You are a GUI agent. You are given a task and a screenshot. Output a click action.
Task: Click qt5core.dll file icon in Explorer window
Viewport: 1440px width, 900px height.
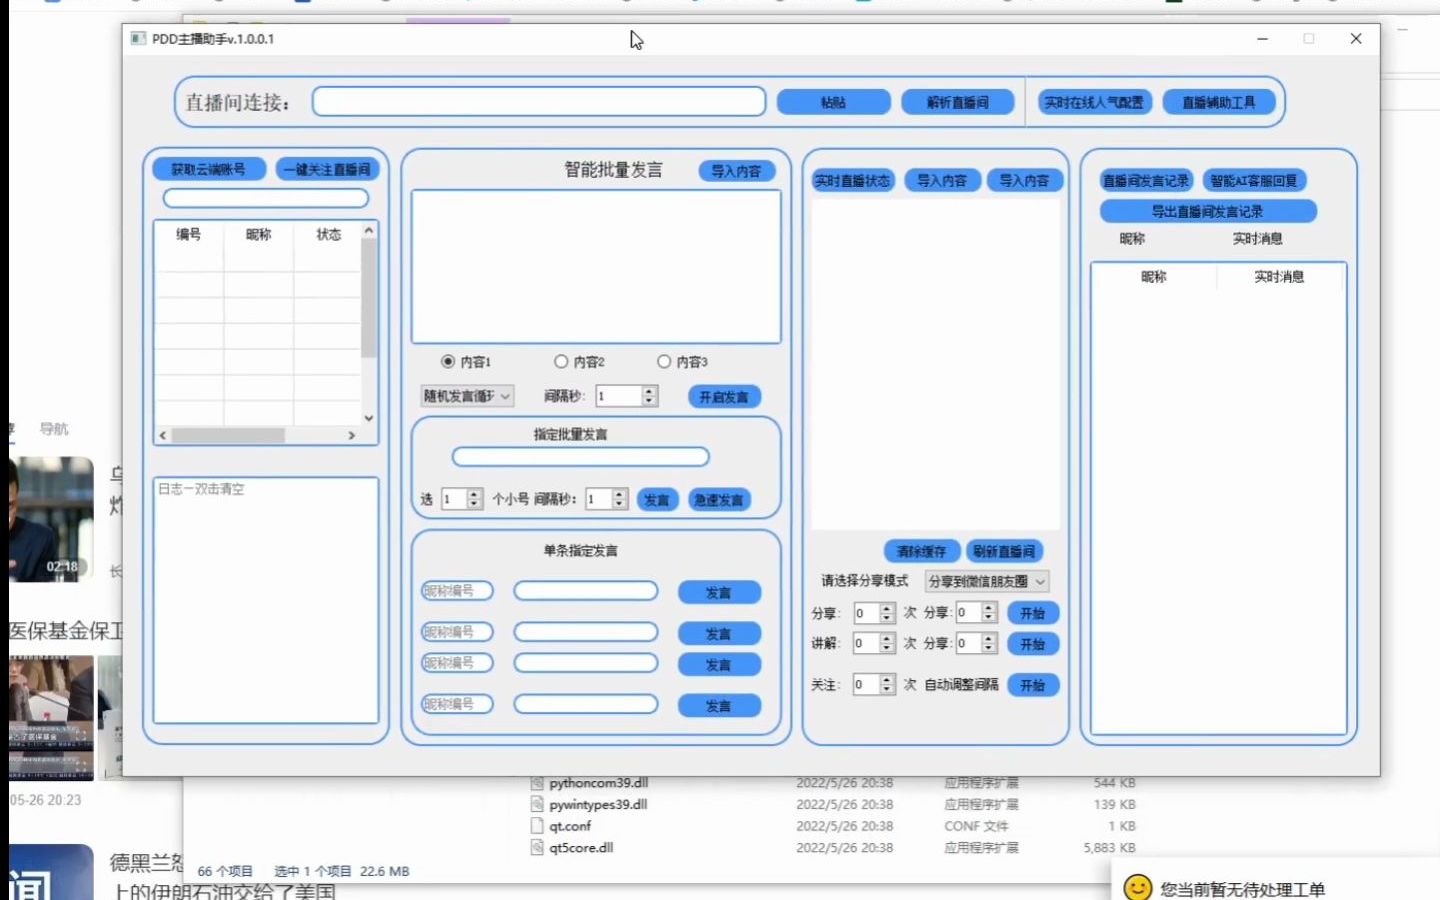[537, 847]
